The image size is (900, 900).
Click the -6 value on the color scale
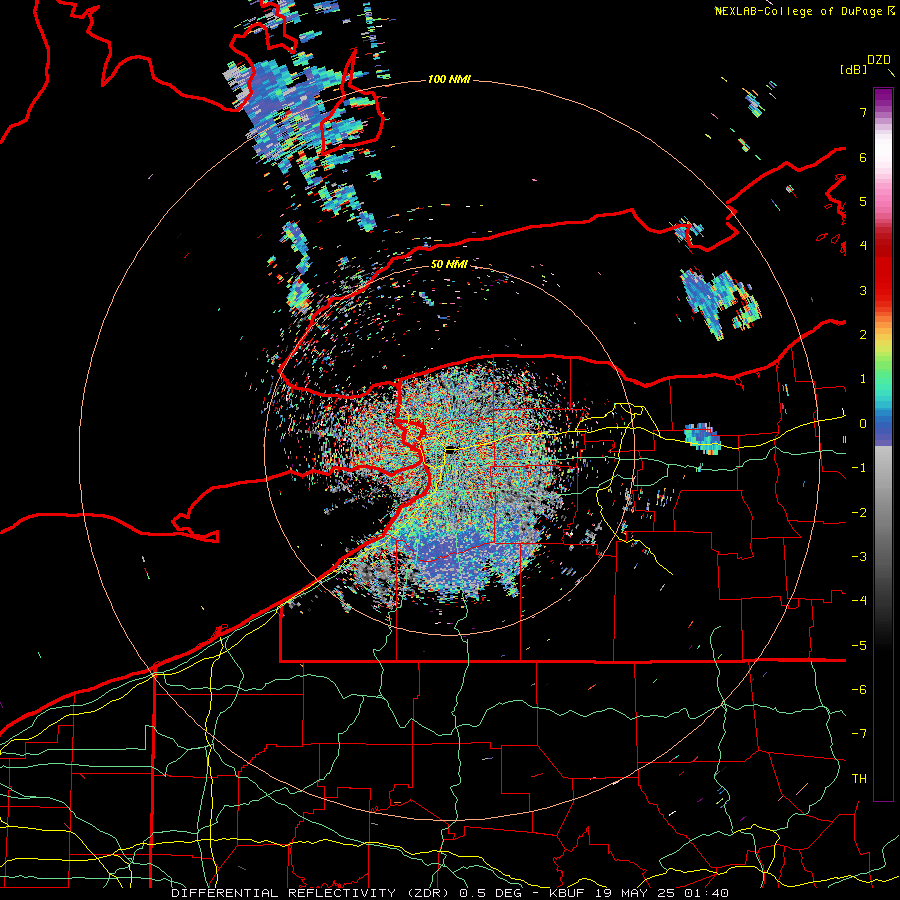pyautogui.click(x=859, y=690)
